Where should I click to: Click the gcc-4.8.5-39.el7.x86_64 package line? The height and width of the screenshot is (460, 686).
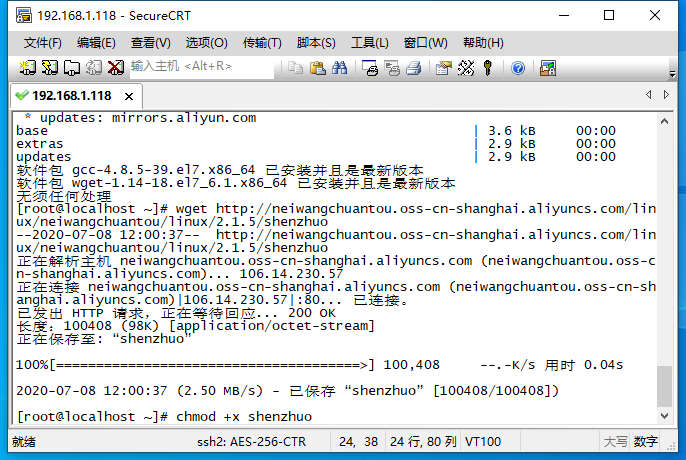click(x=220, y=170)
